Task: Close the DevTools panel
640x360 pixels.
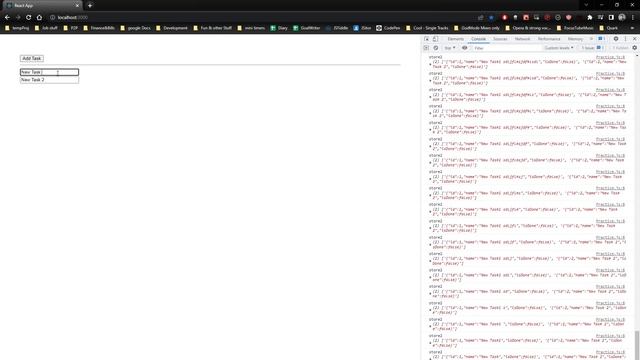Action: (635, 39)
